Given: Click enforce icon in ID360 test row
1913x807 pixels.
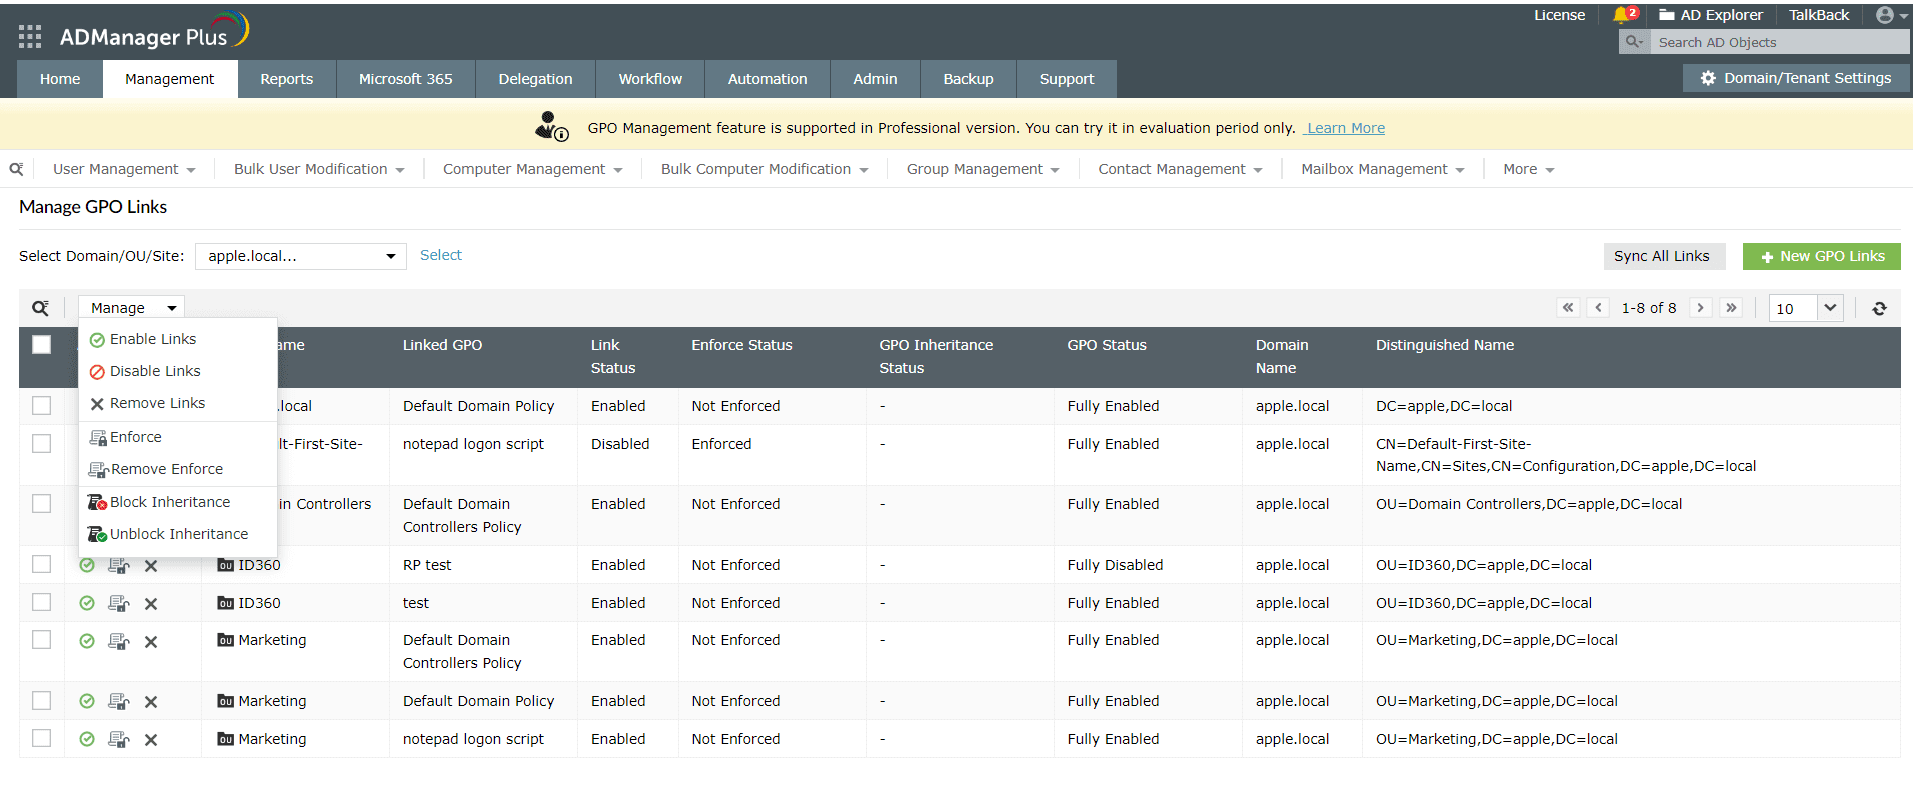Looking at the screenshot, I should 119,603.
